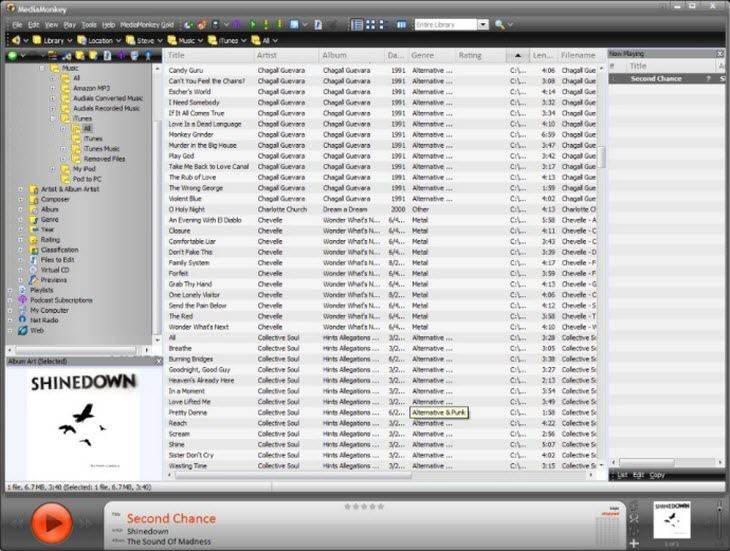Image resolution: width=730 pixels, height=551 pixels.
Task: Close the Now Playing panel
Action: point(721,54)
